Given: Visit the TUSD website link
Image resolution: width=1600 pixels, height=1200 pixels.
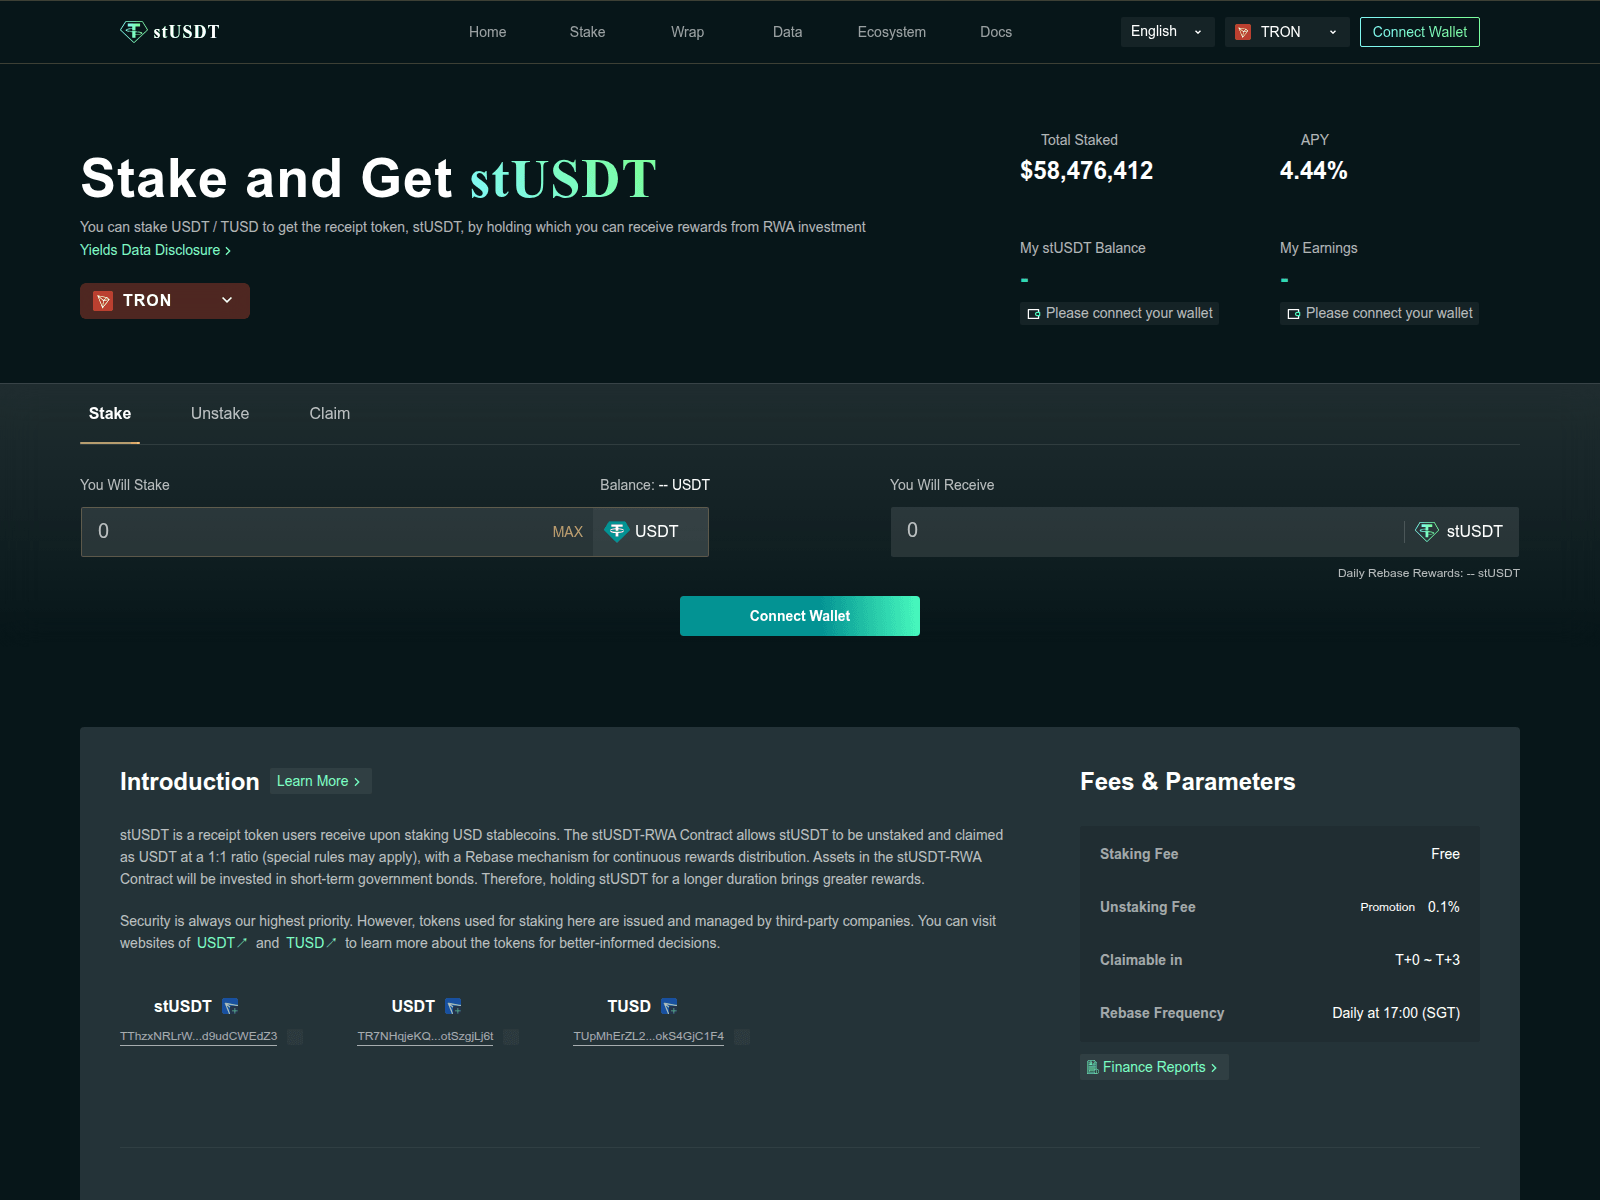Looking at the screenshot, I should tap(311, 943).
